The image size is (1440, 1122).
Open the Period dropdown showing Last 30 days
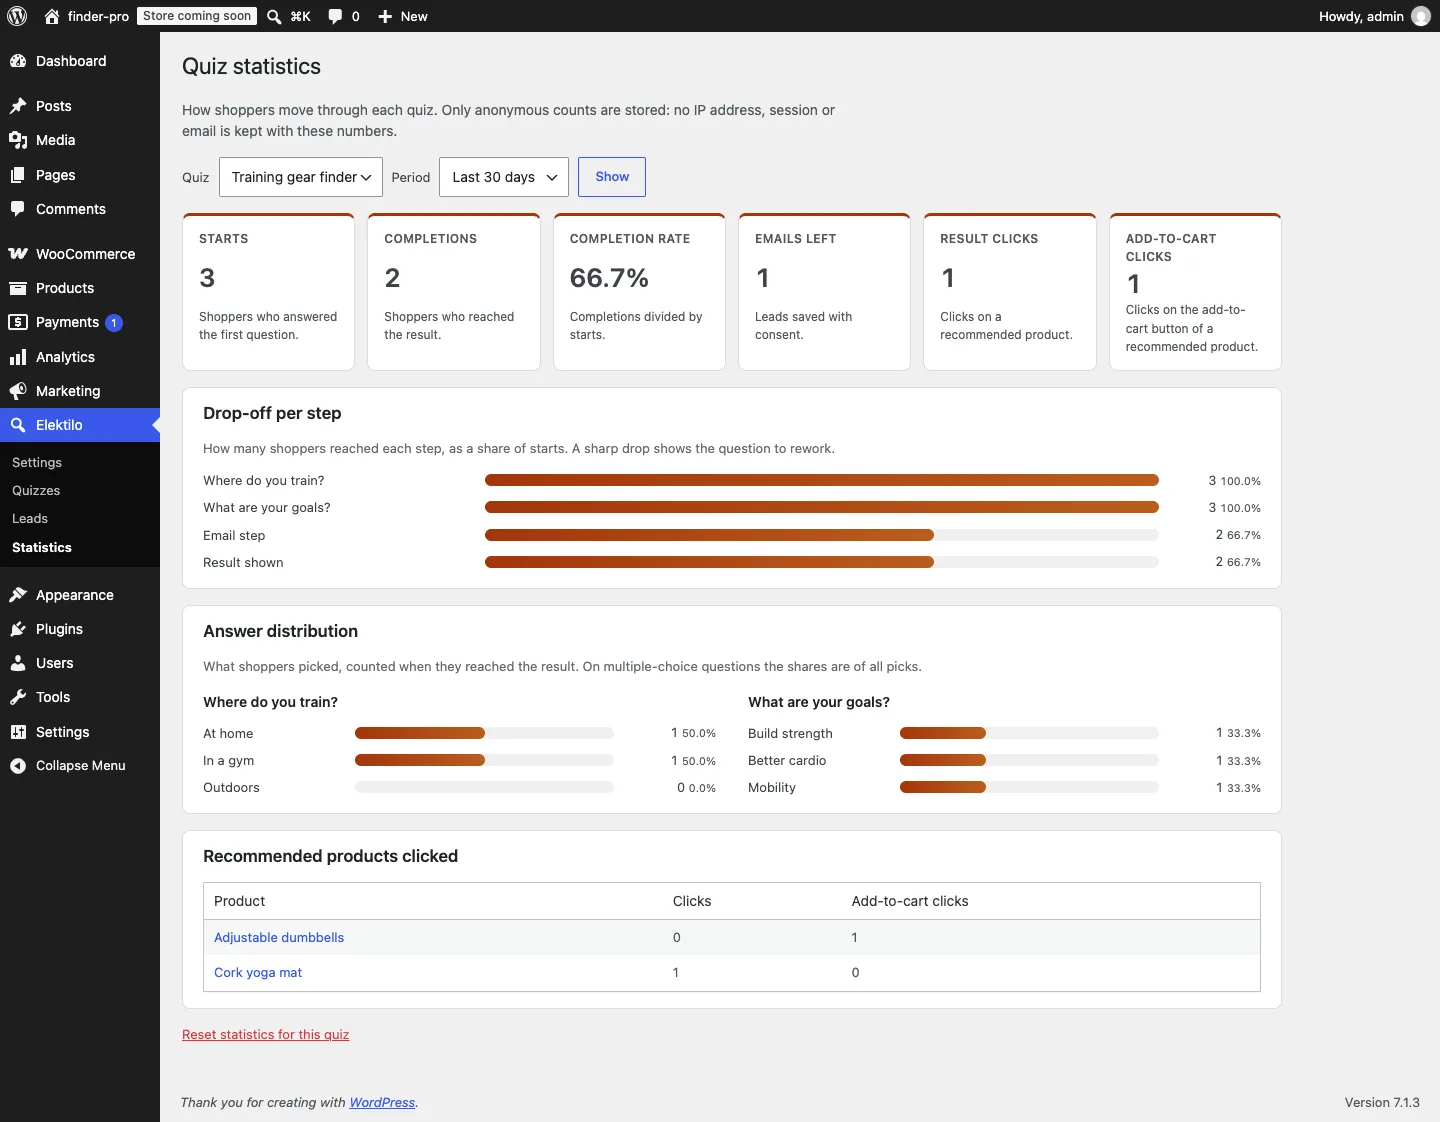[x=504, y=177]
